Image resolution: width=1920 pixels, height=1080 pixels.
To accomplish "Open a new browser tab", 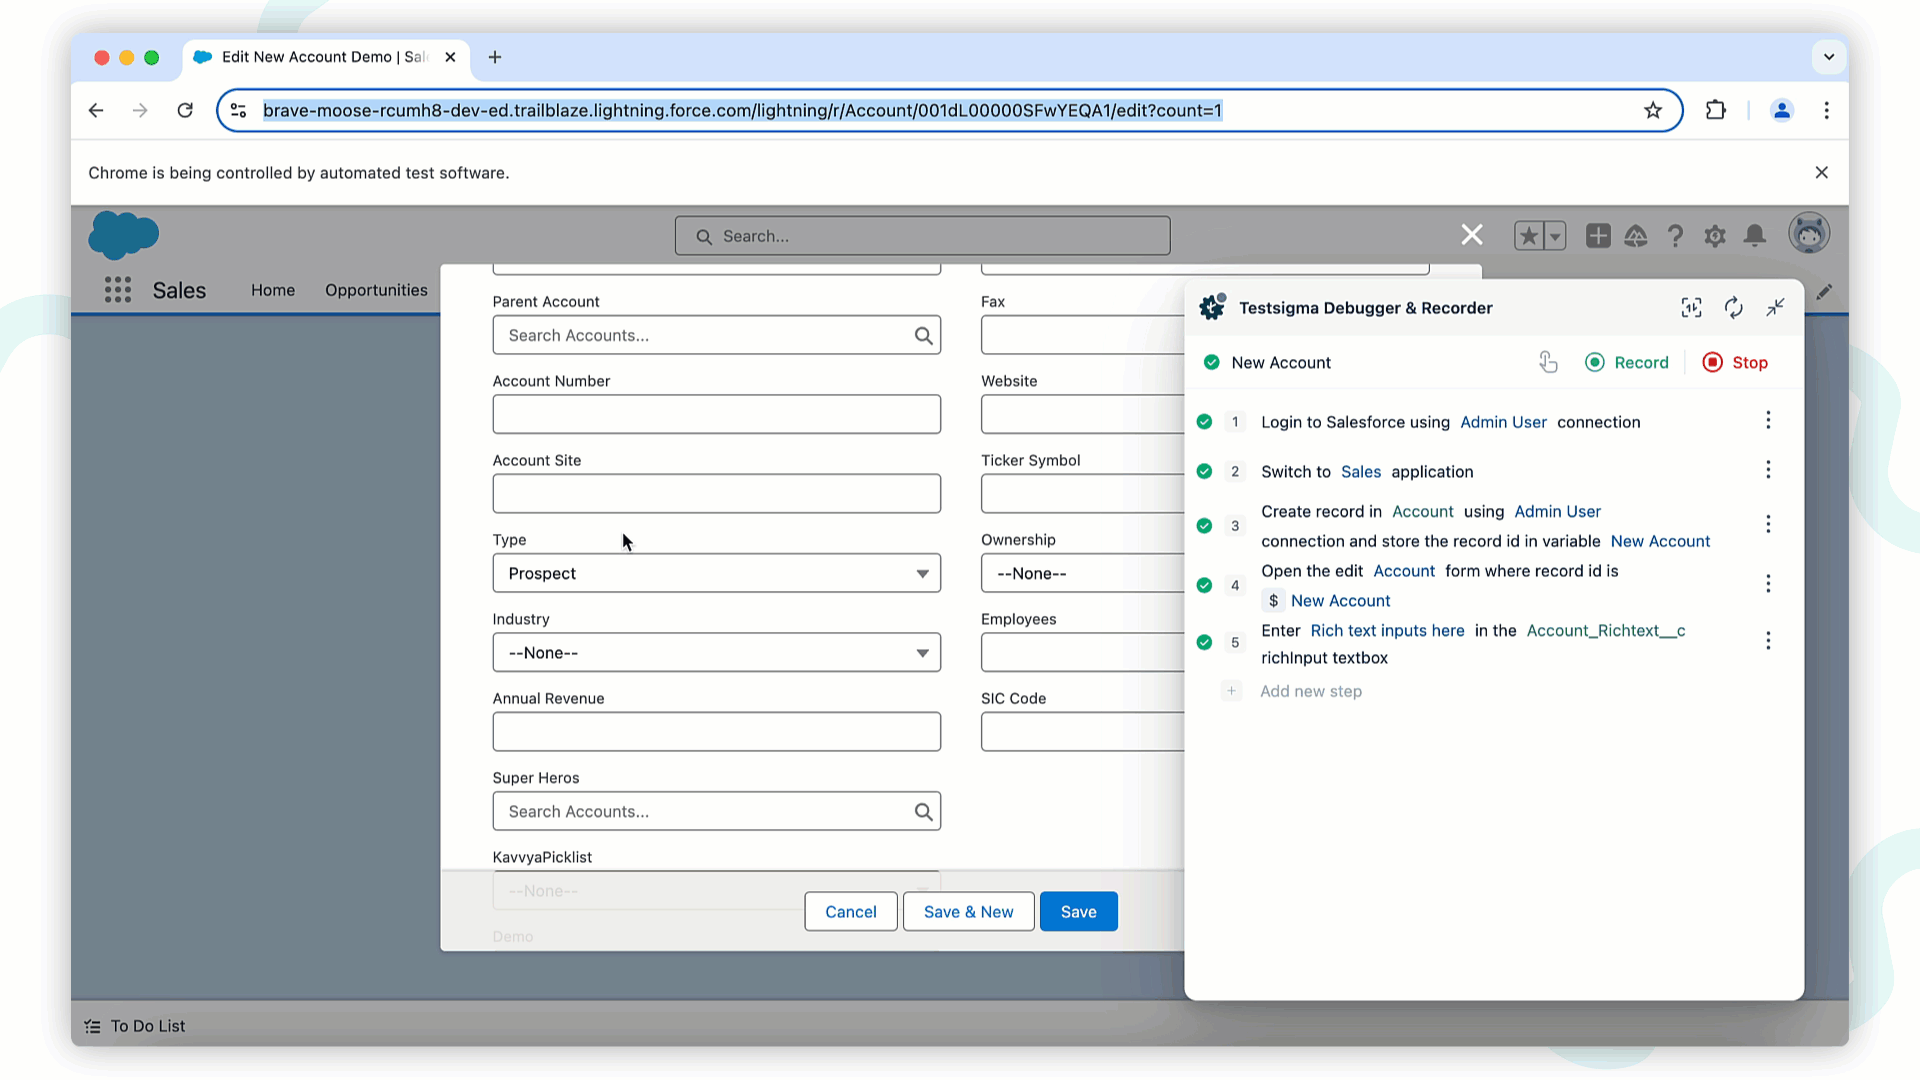I will tap(495, 57).
